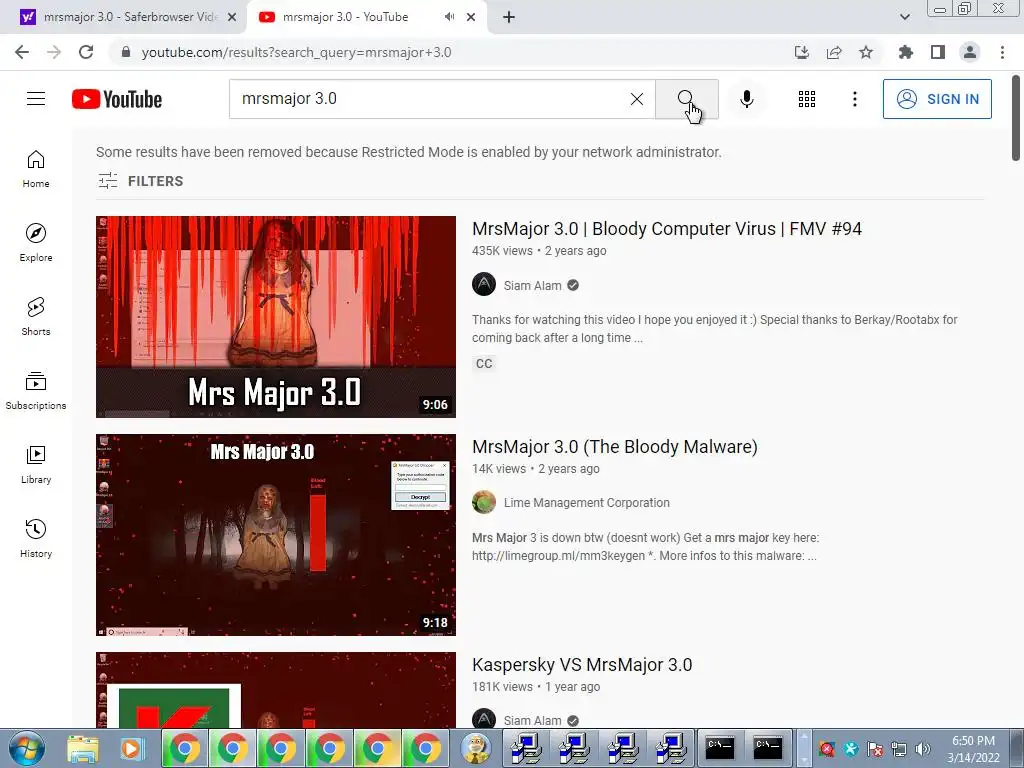Open the Bloody Computer Virus FMV #94 thumbnail
Viewport: 1024px width, 768px height.
(x=276, y=317)
